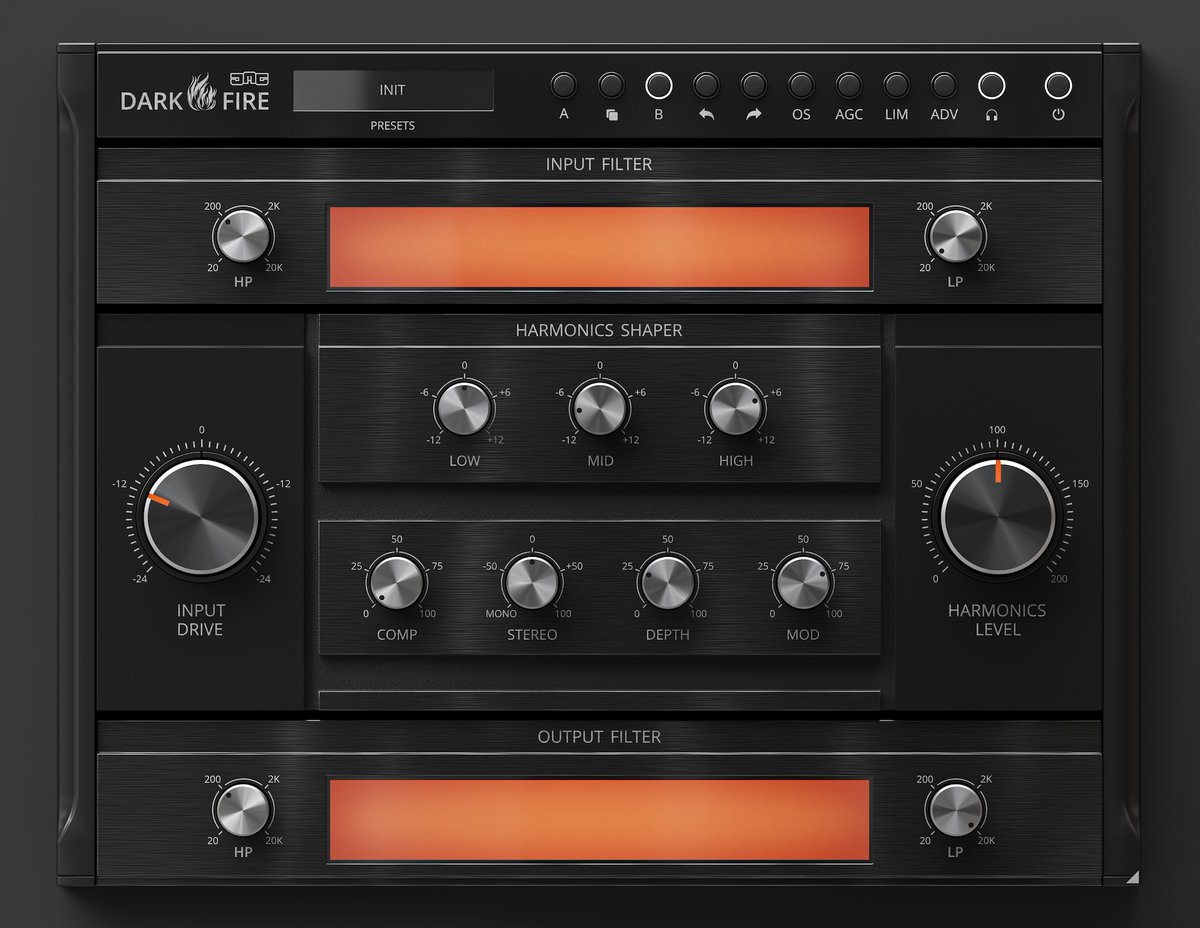Select the A state button

coord(563,84)
